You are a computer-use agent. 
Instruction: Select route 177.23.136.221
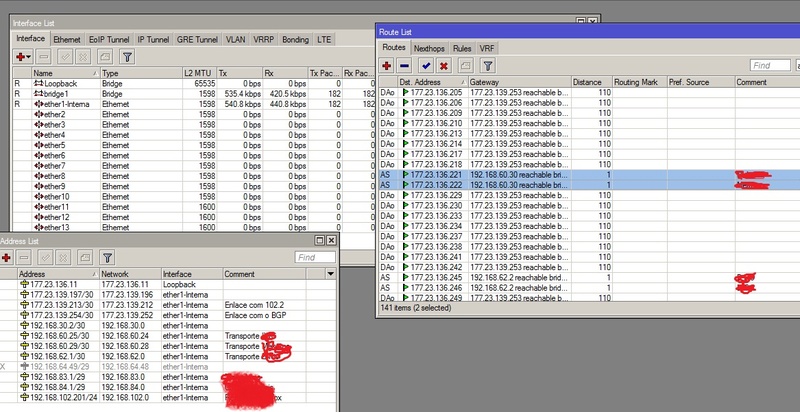click(589, 174)
